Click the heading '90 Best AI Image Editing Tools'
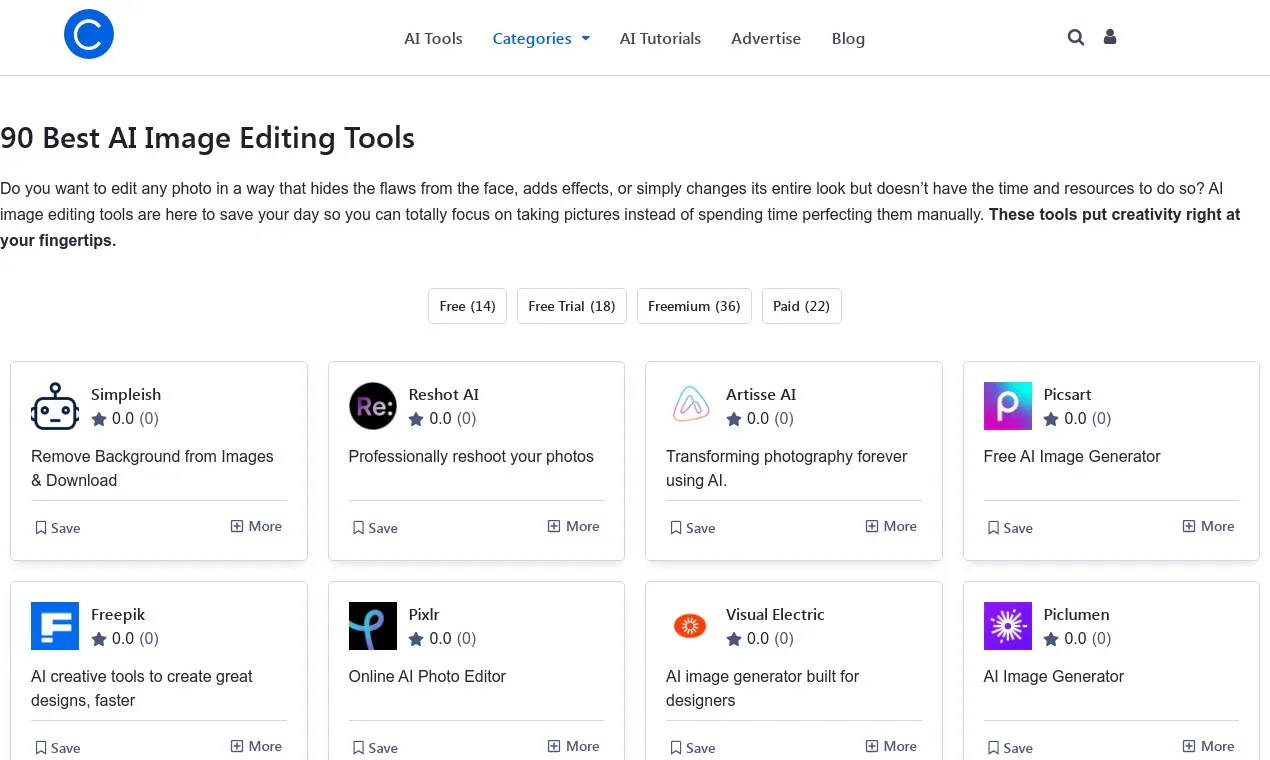The width and height of the screenshot is (1270, 760). click(x=208, y=138)
